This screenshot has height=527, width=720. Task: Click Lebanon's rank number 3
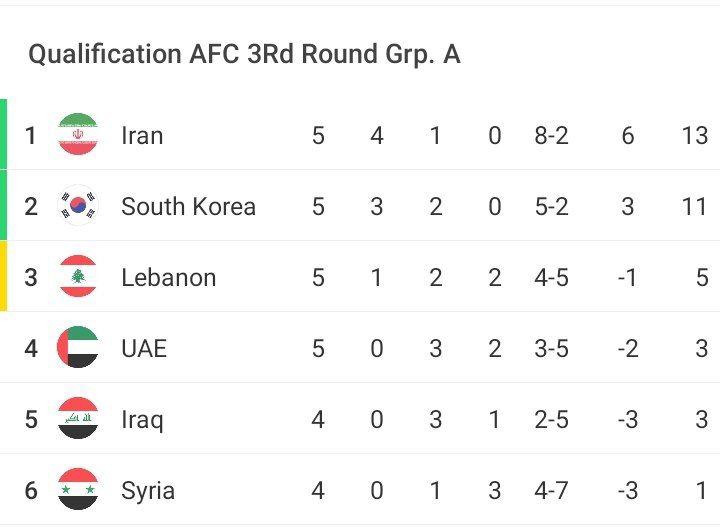31,277
